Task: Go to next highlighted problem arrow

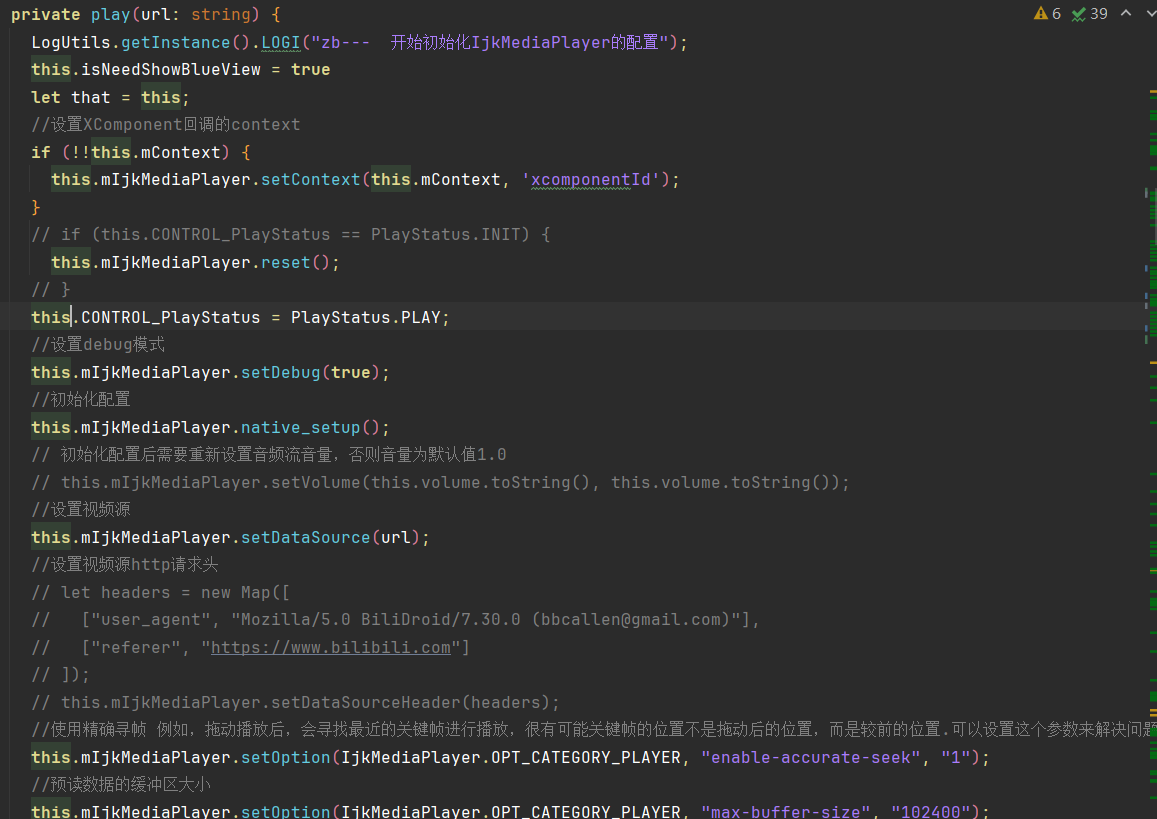Action: coord(1149,14)
